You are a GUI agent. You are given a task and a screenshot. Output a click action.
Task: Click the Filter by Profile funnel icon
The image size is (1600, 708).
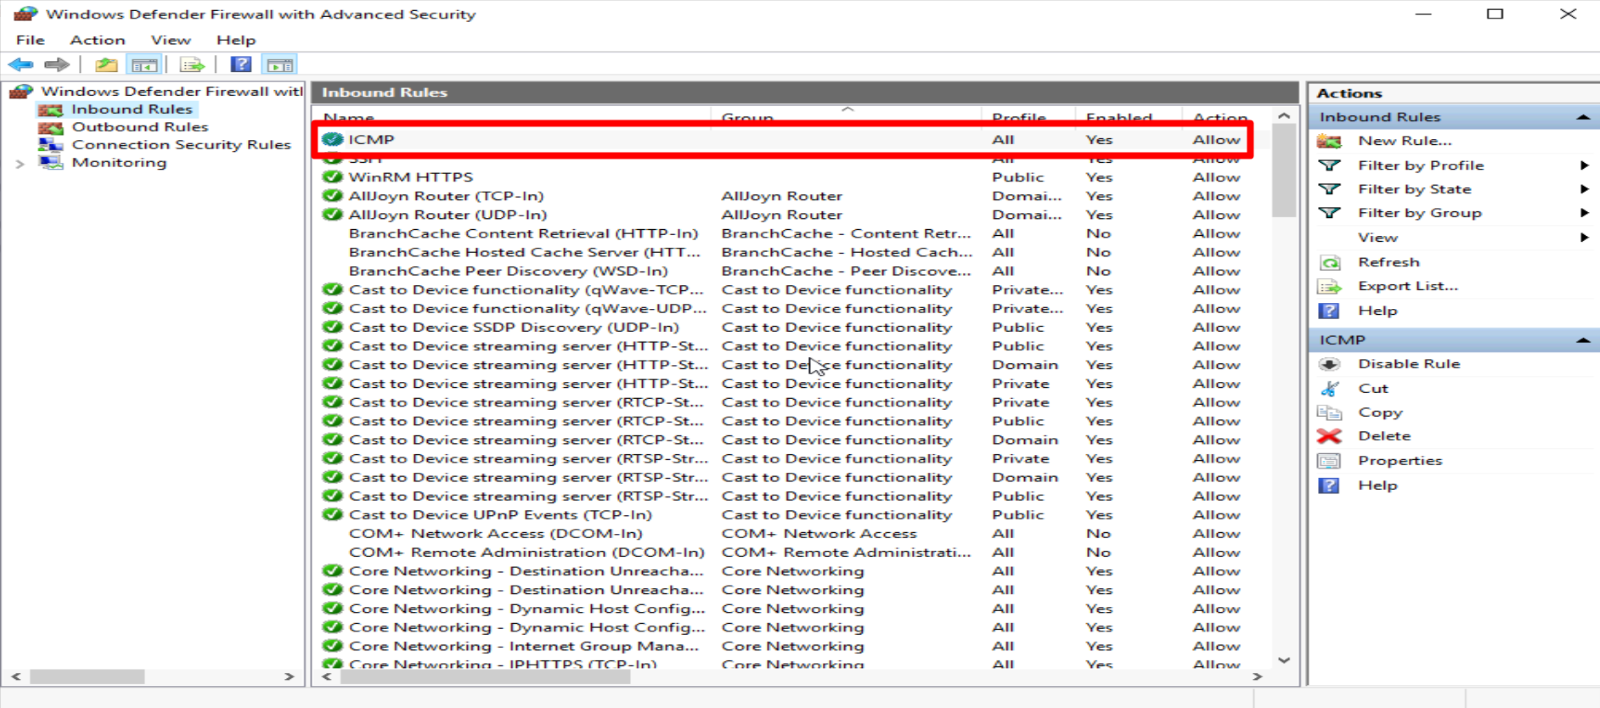point(1330,165)
